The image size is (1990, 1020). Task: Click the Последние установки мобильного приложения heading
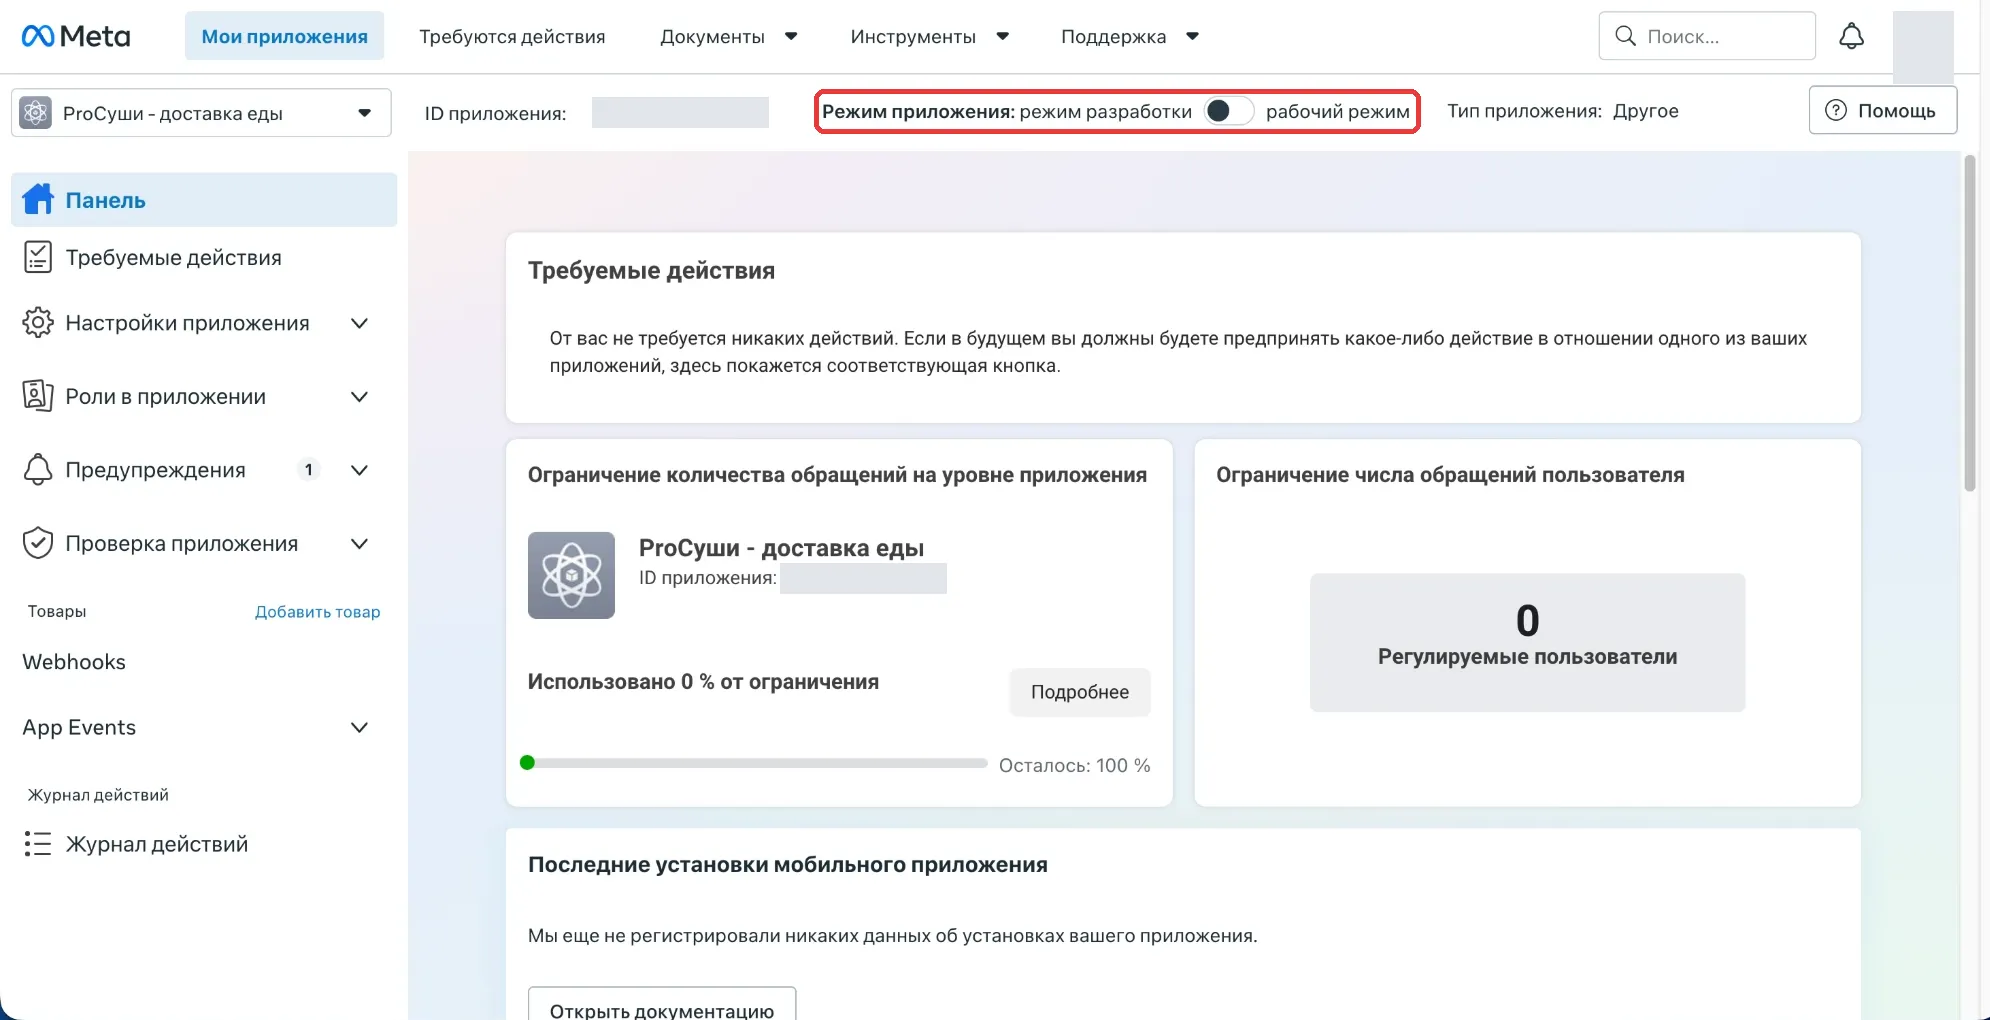point(787,865)
